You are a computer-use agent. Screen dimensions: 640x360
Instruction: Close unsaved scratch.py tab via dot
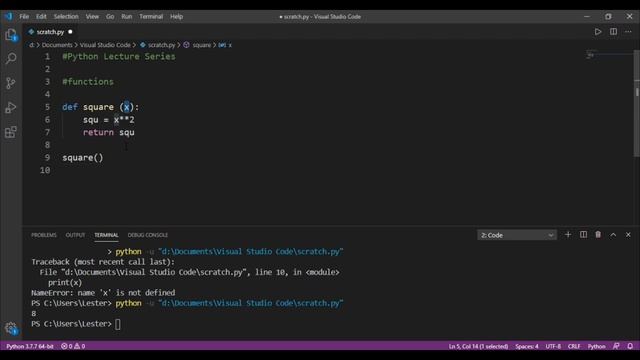(x=70, y=32)
